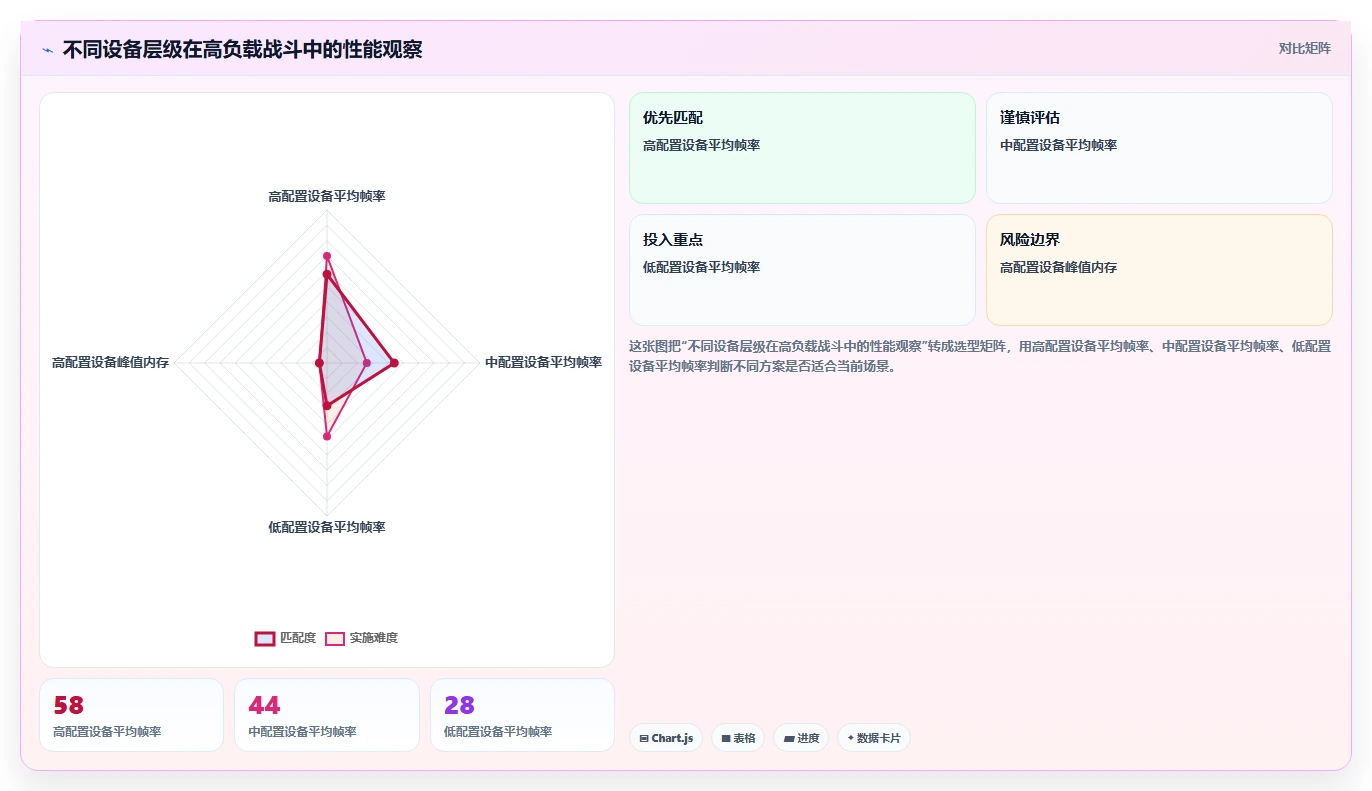
Task: Click the description paragraph beginning 这张图把
Action: 980,356
